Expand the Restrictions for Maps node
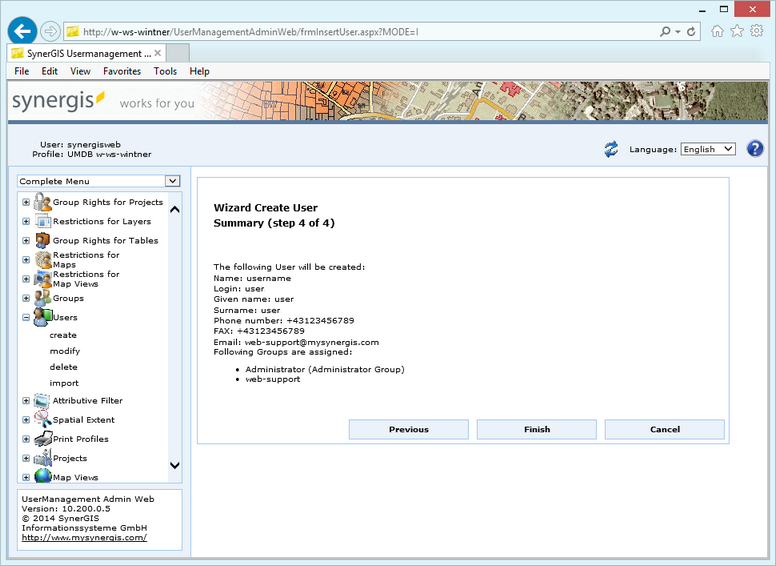 click(x=26, y=260)
